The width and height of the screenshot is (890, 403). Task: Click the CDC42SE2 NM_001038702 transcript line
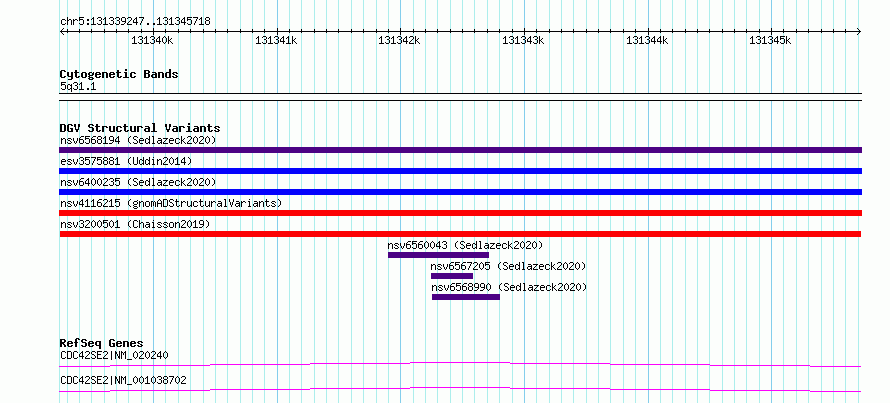tap(460, 389)
